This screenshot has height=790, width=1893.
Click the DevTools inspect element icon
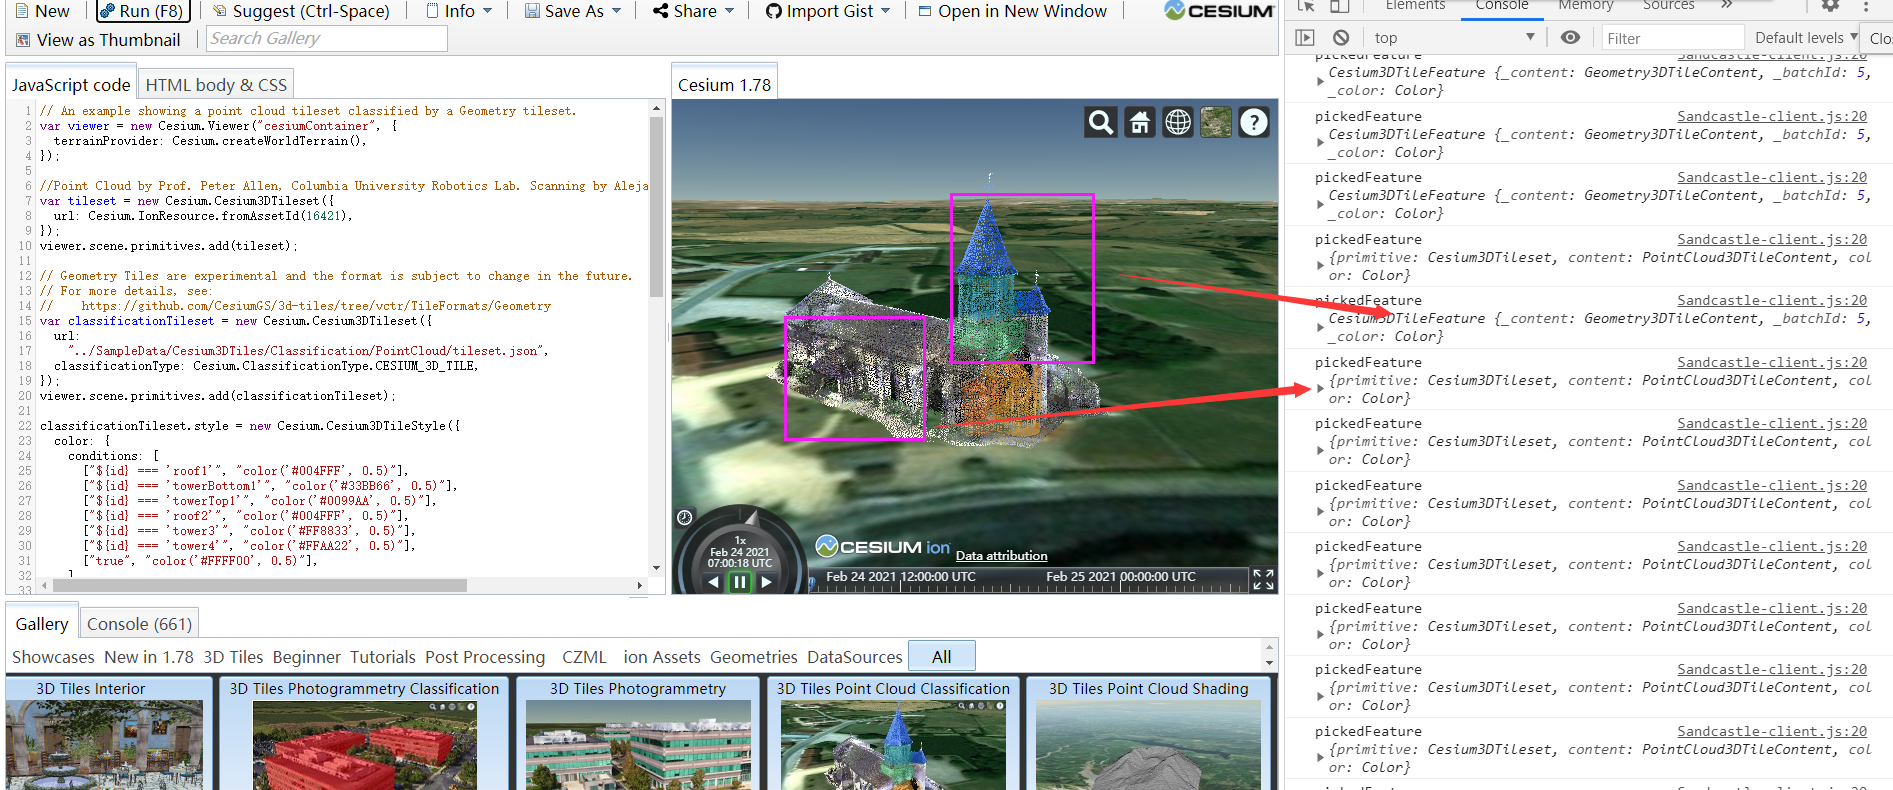[x=1306, y=5]
